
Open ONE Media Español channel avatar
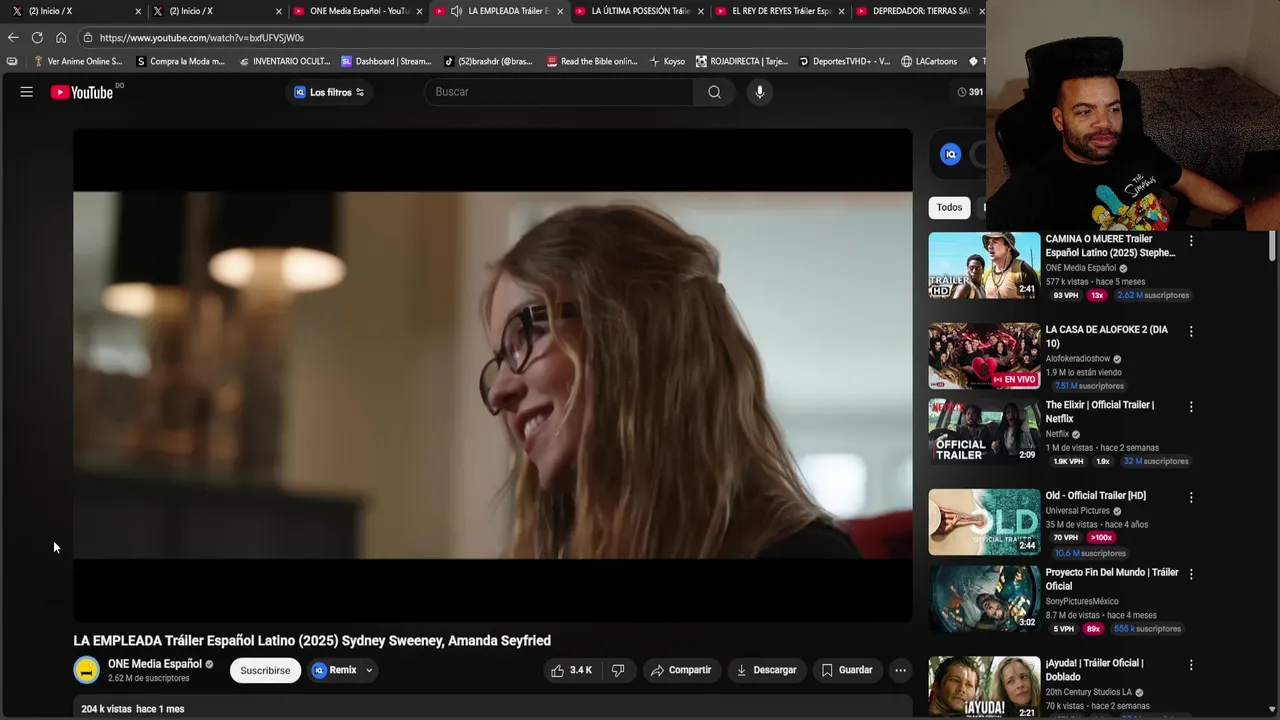click(87, 670)
